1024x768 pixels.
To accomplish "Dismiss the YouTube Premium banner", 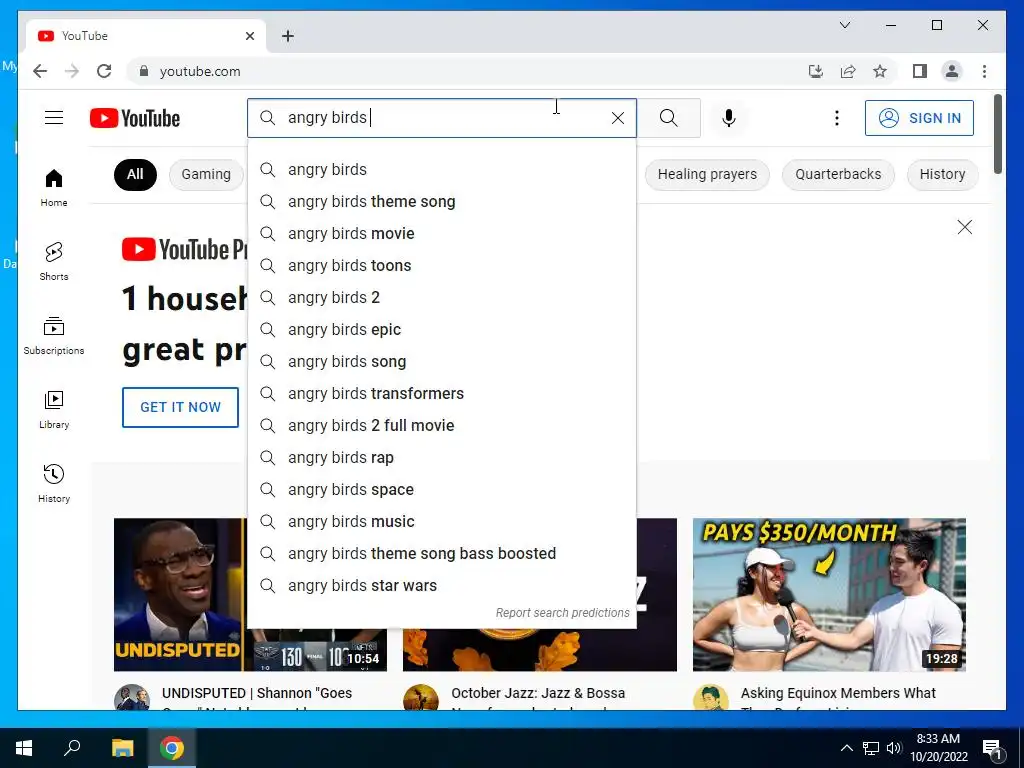I will tap(965, 227).
